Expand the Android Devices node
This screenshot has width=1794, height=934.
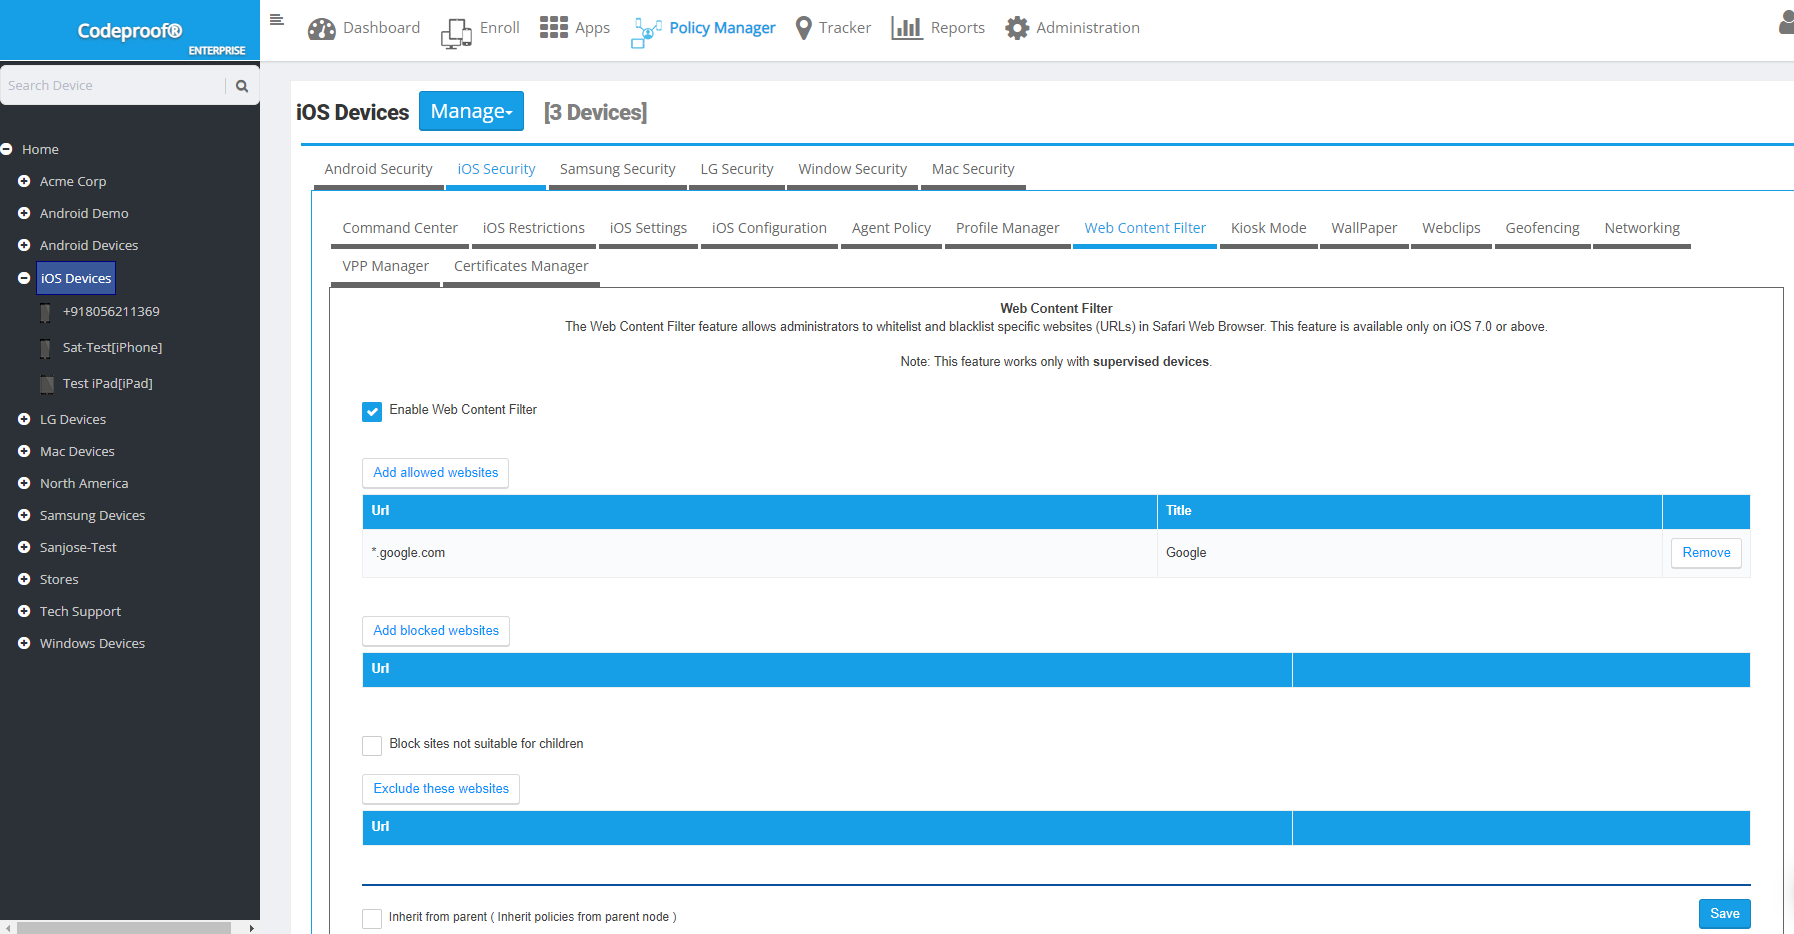tap(24, 245)
